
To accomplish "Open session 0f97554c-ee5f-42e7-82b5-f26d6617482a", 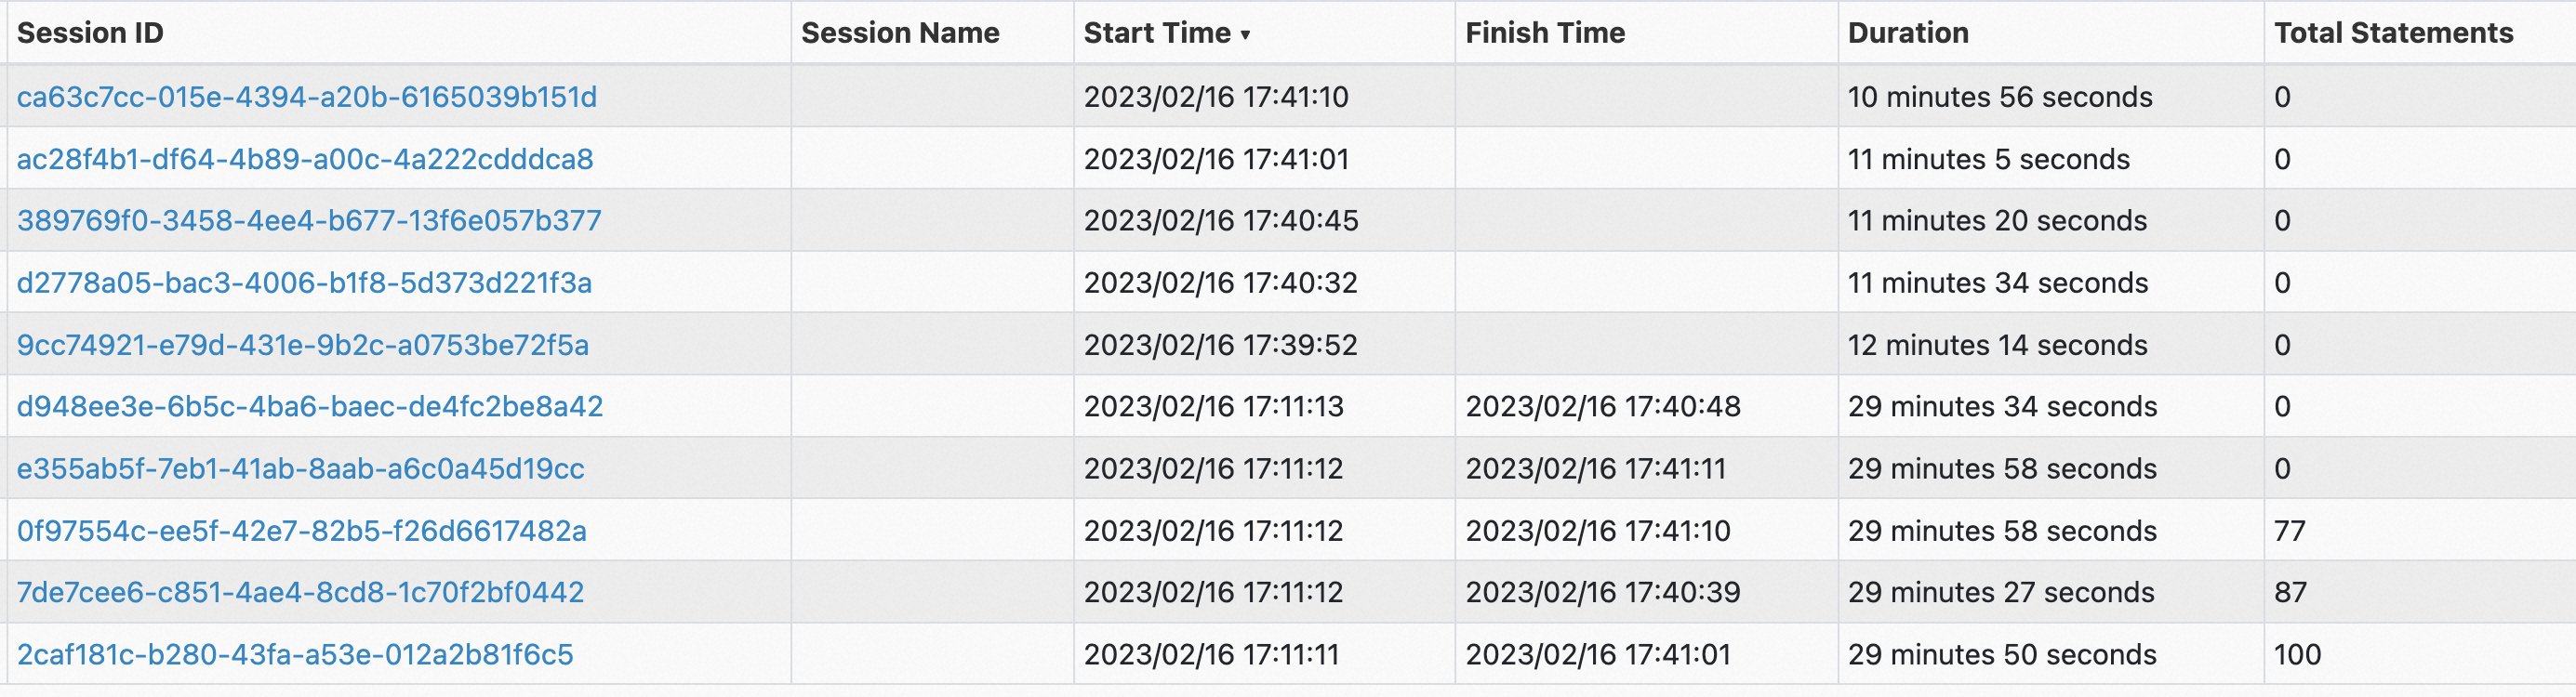I will 302,531.
